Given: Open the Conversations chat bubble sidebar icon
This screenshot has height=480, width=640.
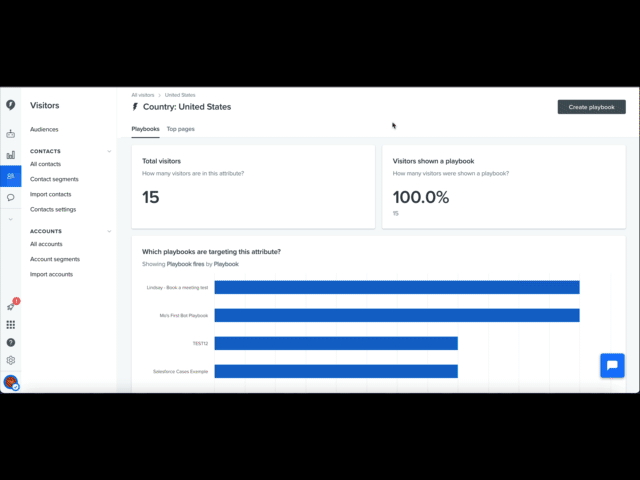Looking at the screenshot, I should tap(11, 198).
